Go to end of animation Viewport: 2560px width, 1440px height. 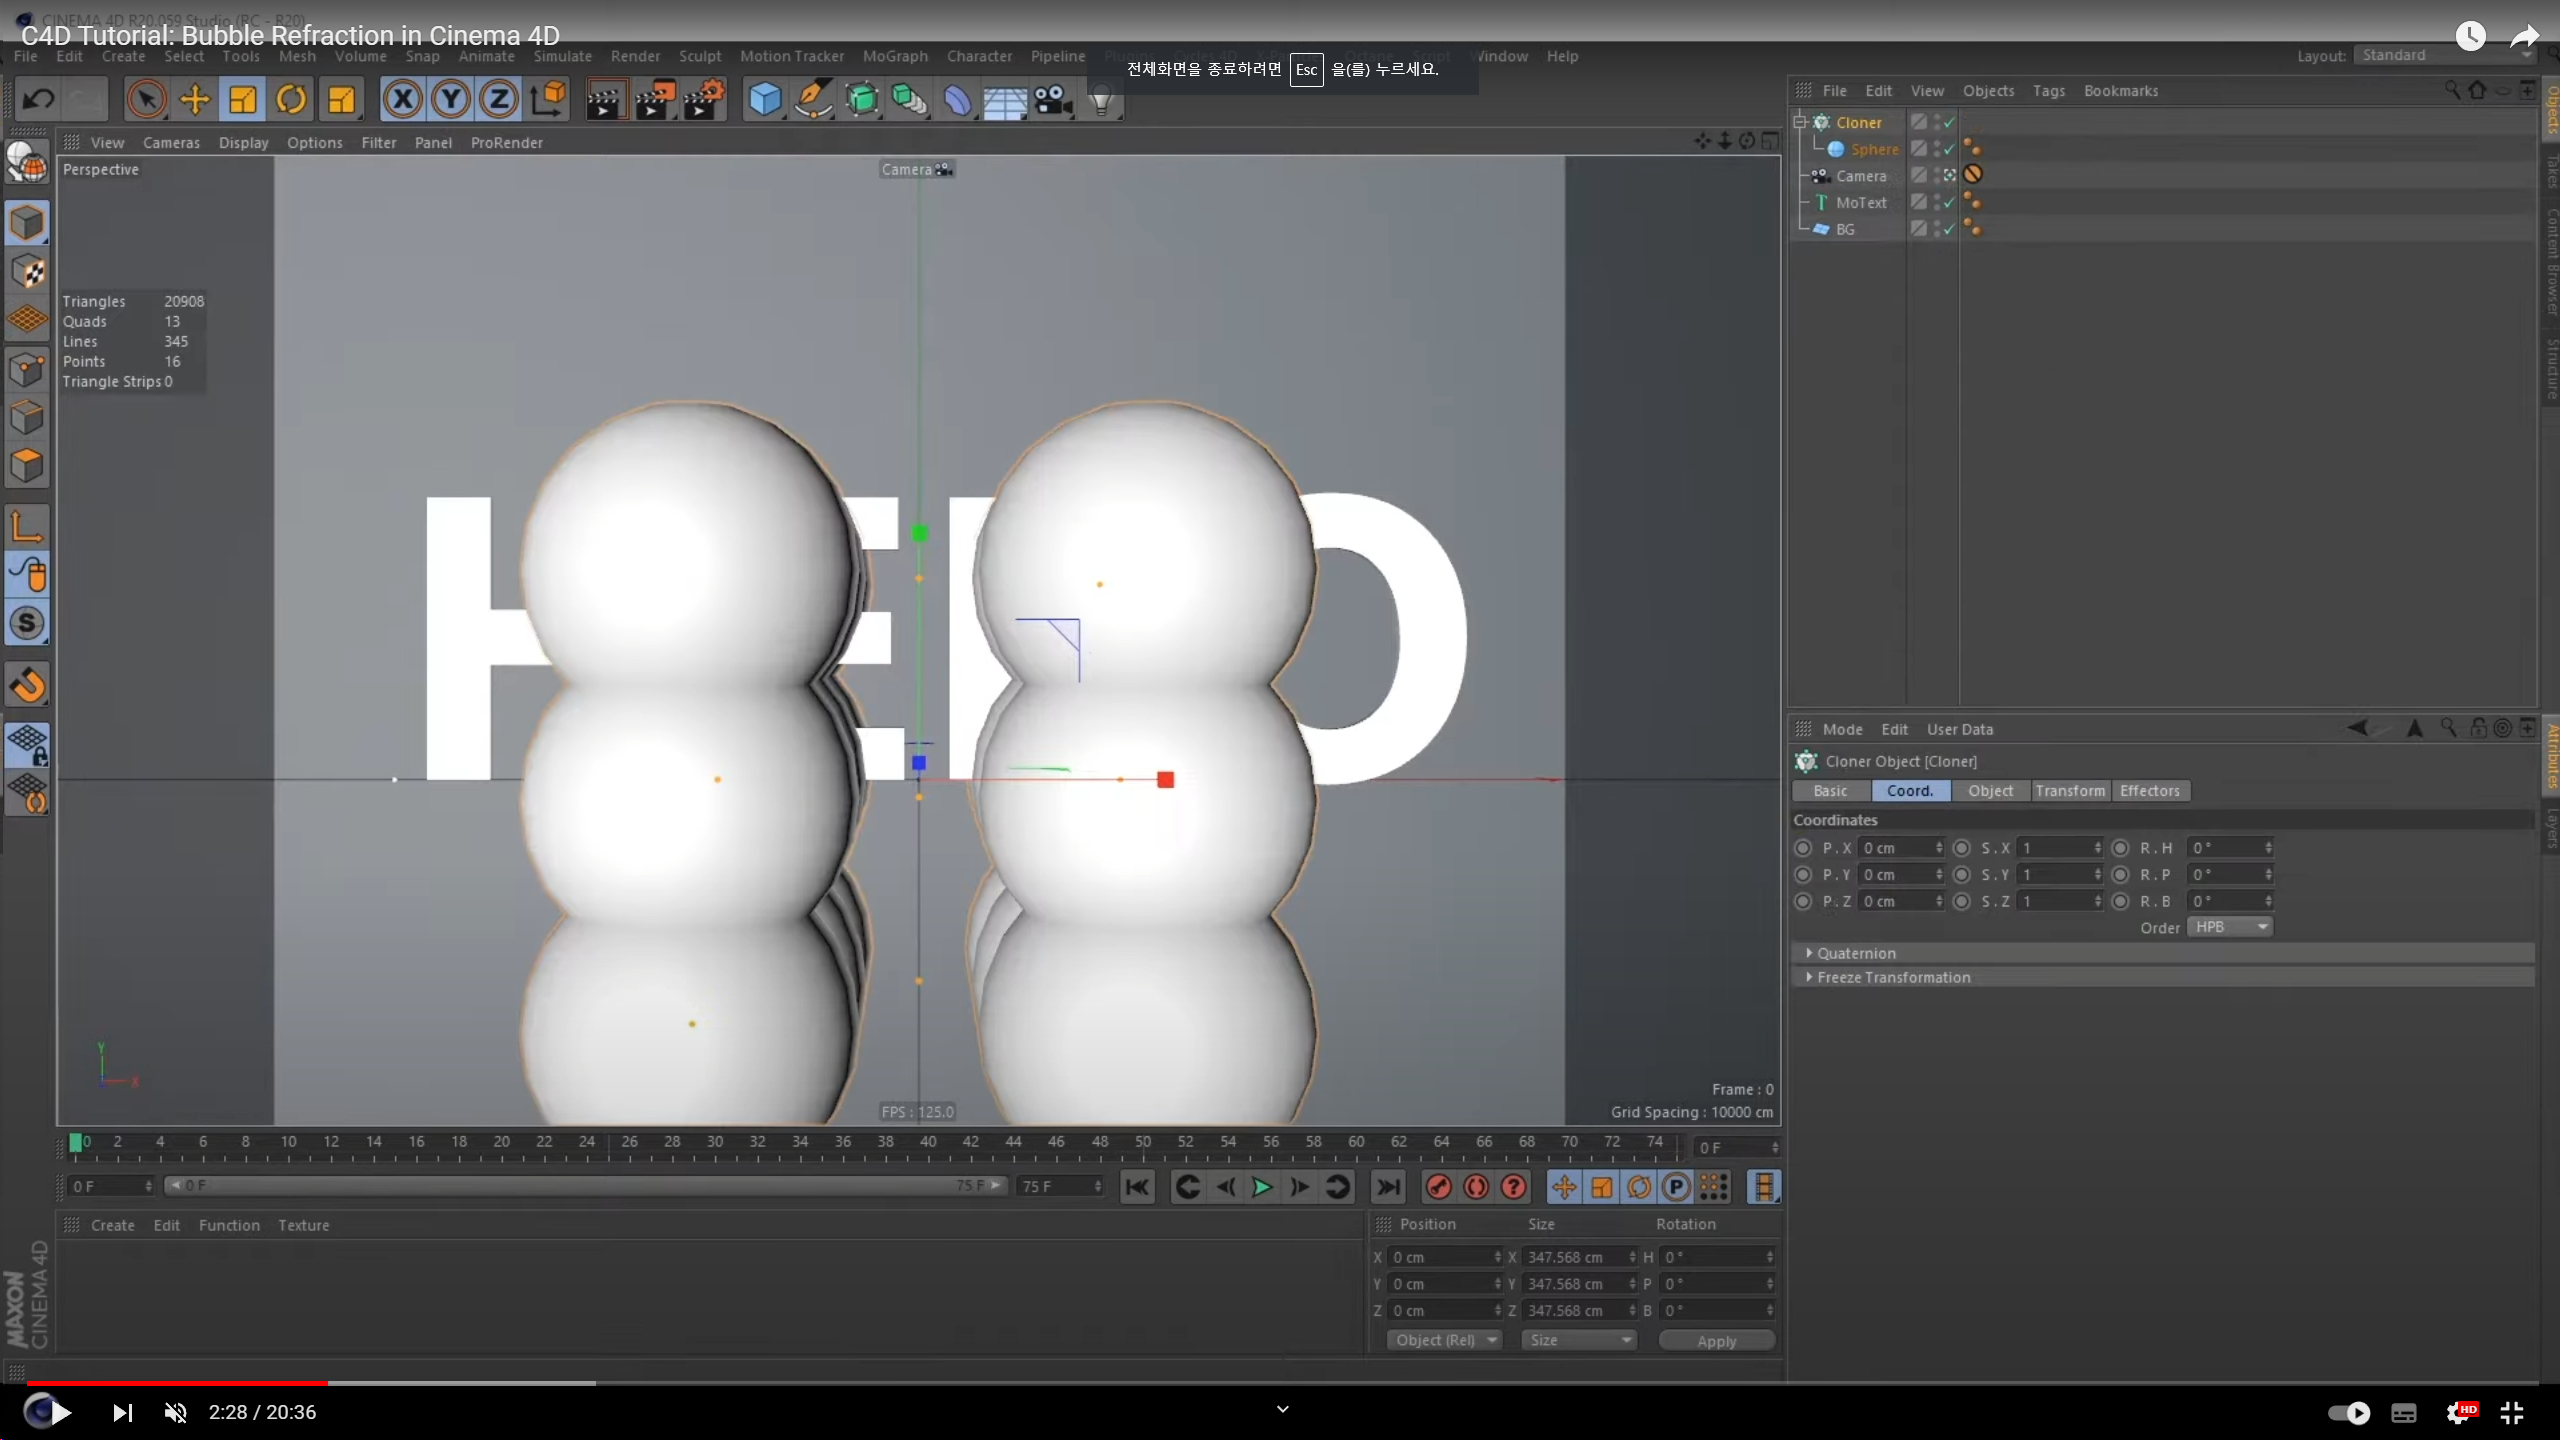pos(1388,1187)
